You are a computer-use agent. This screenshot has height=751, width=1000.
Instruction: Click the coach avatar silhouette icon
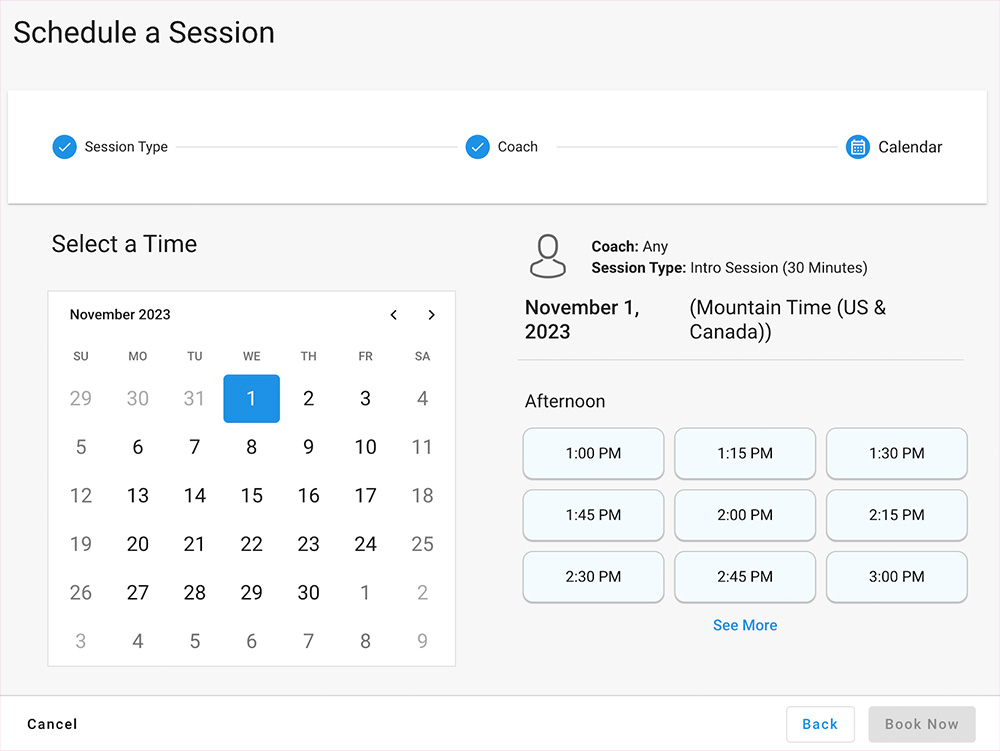(x=548, y=256)
